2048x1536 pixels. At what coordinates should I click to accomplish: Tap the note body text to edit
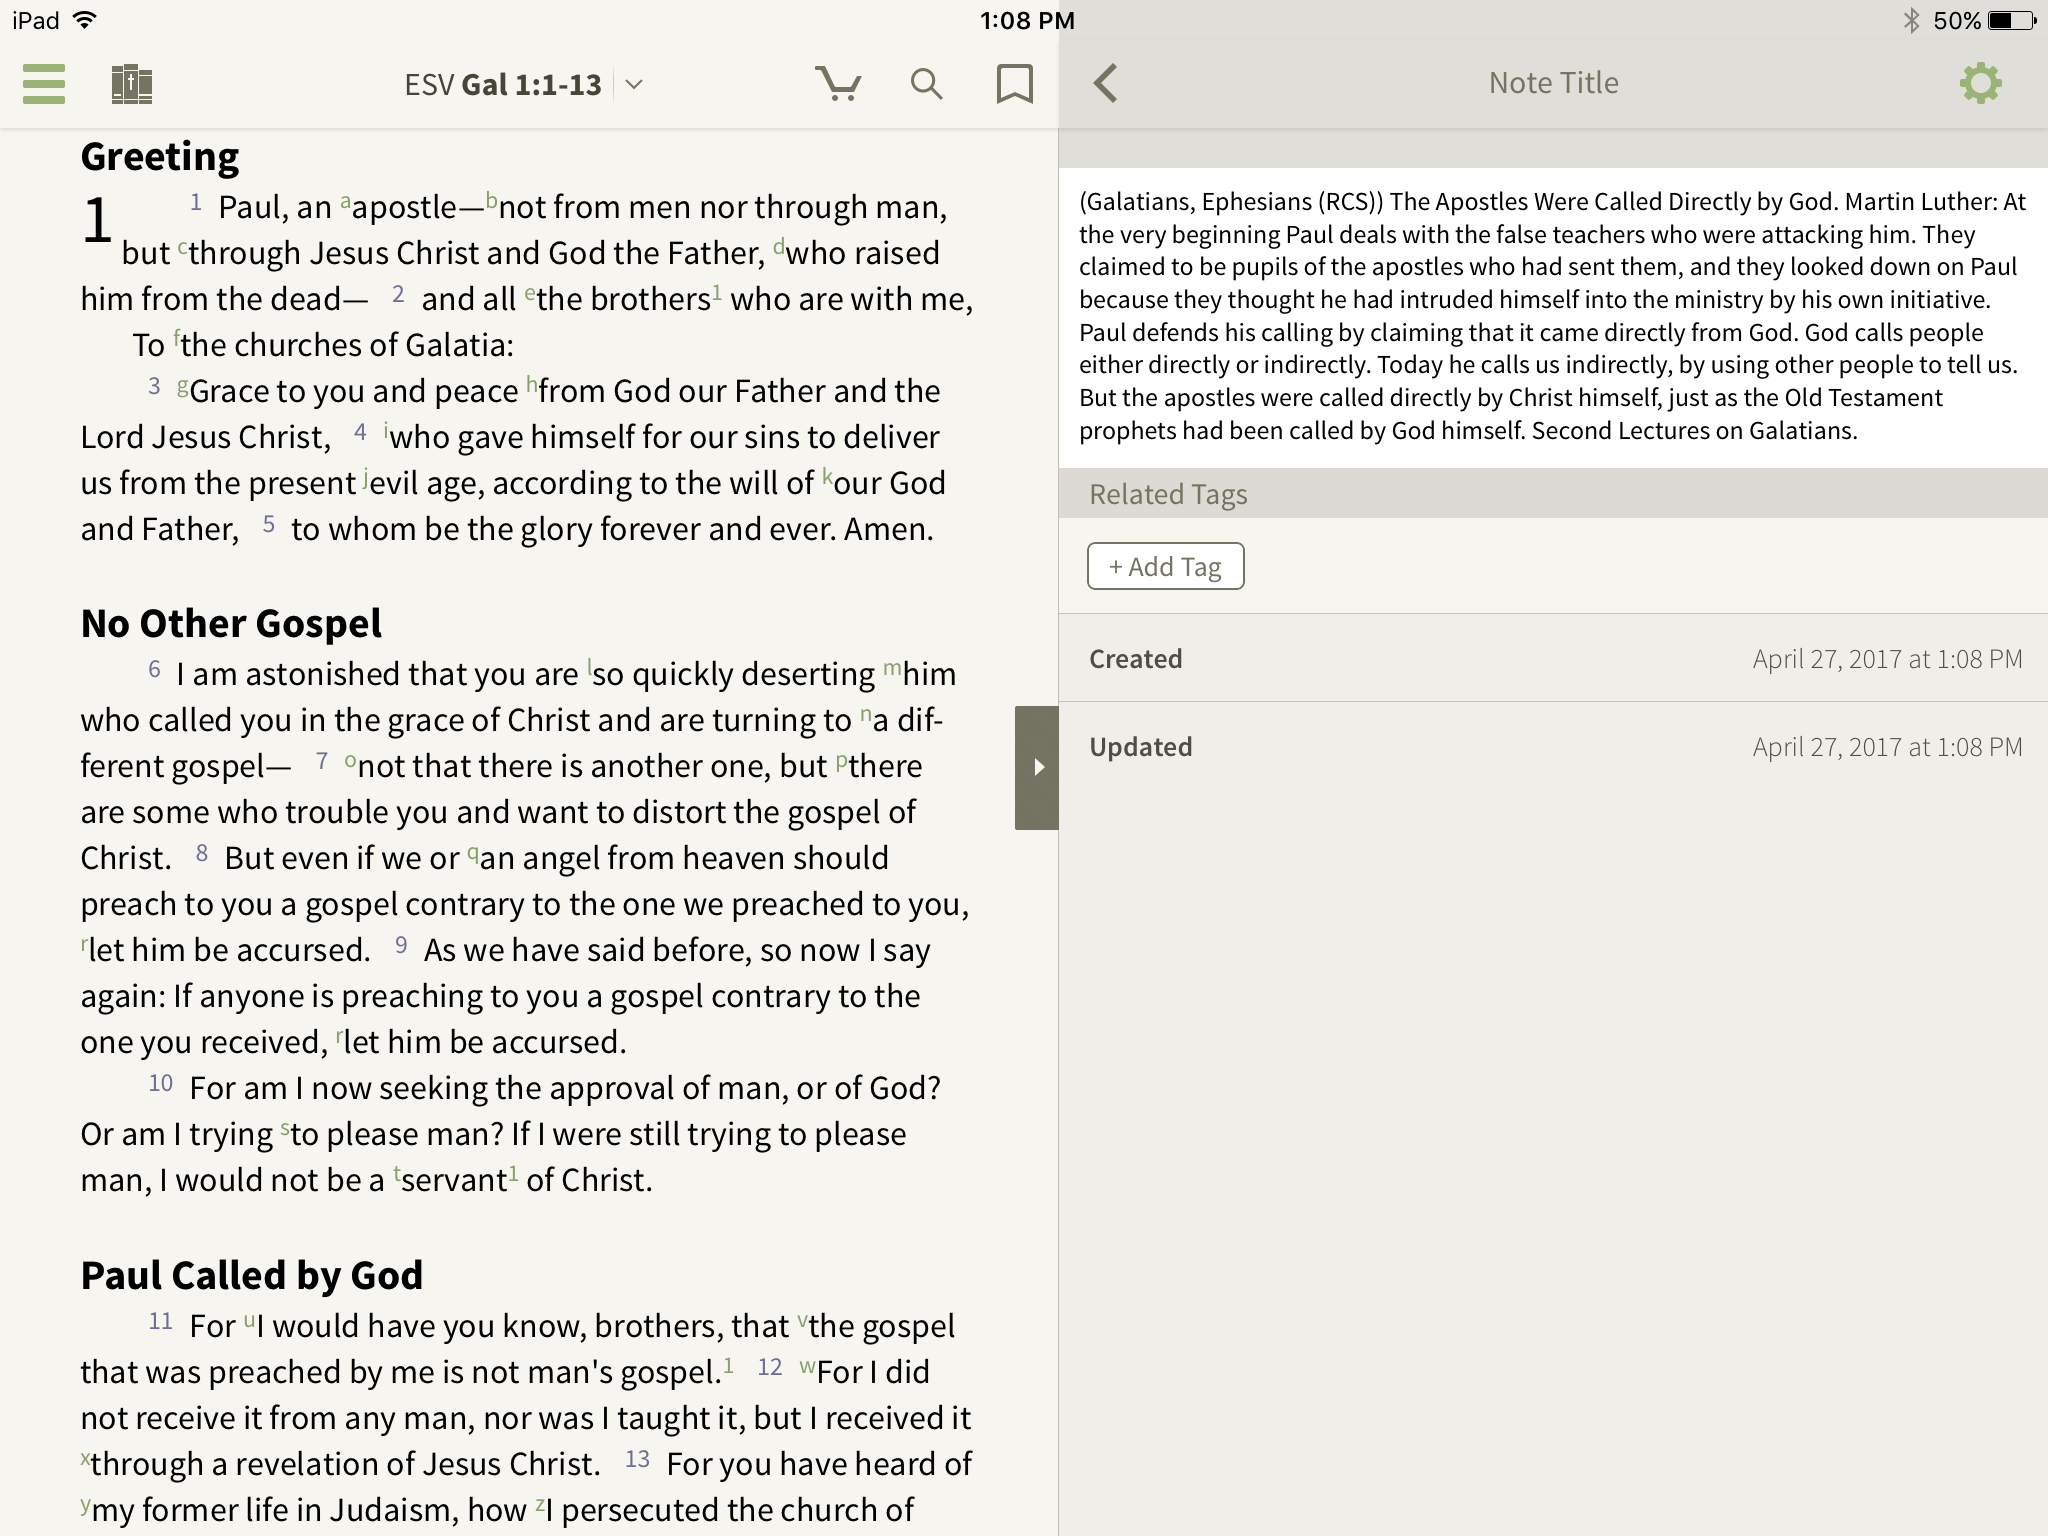coord(1553,316)
